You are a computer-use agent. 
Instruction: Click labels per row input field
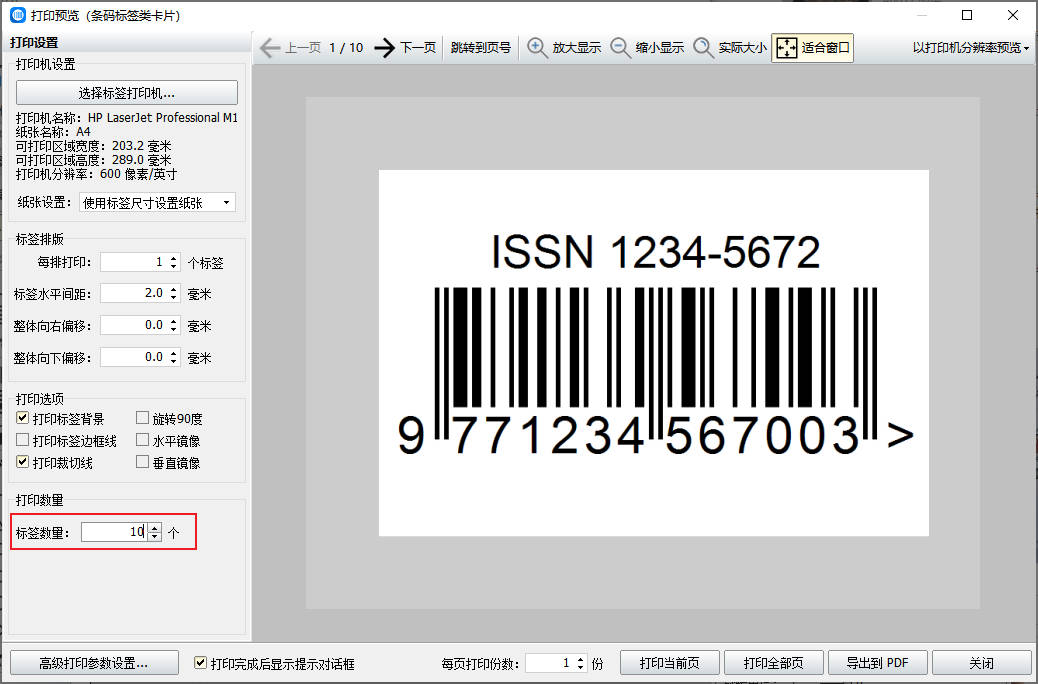134,262
